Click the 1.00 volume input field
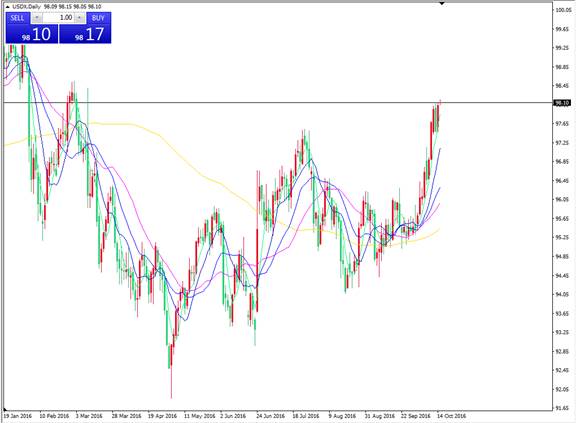 pyautogui.click(x=58, y=18)
